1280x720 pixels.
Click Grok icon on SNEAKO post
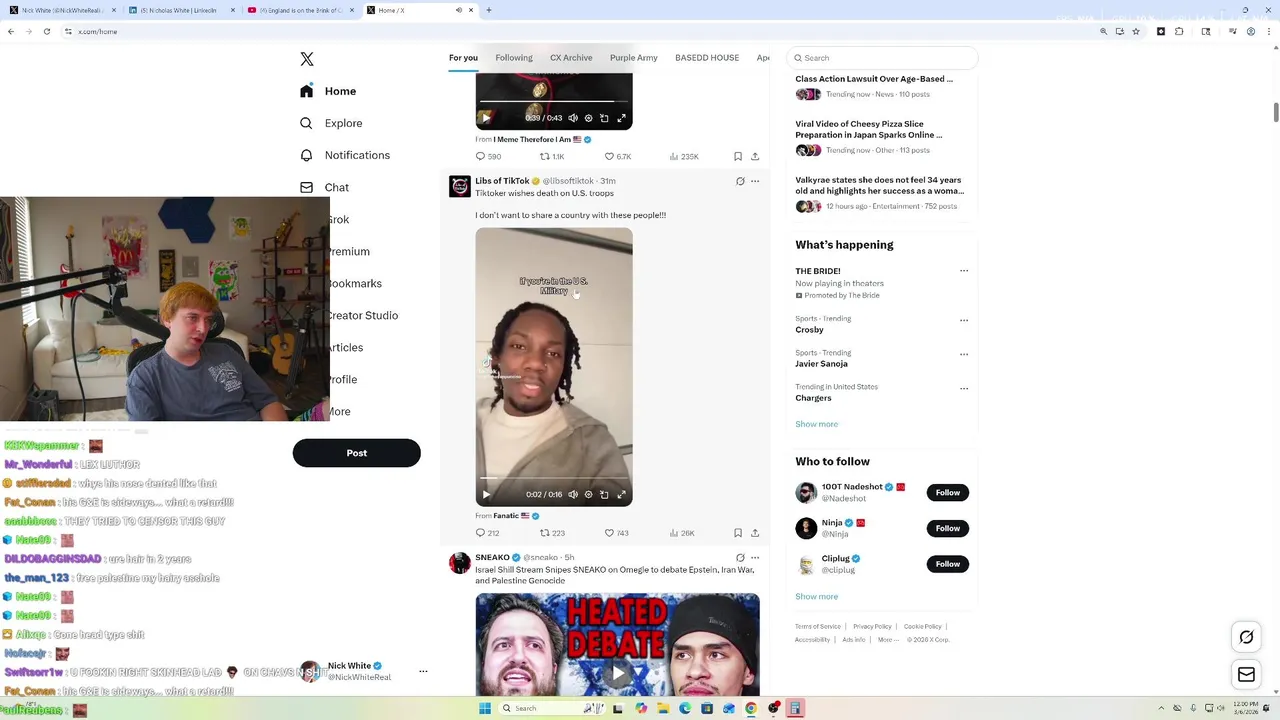(740, 558)
